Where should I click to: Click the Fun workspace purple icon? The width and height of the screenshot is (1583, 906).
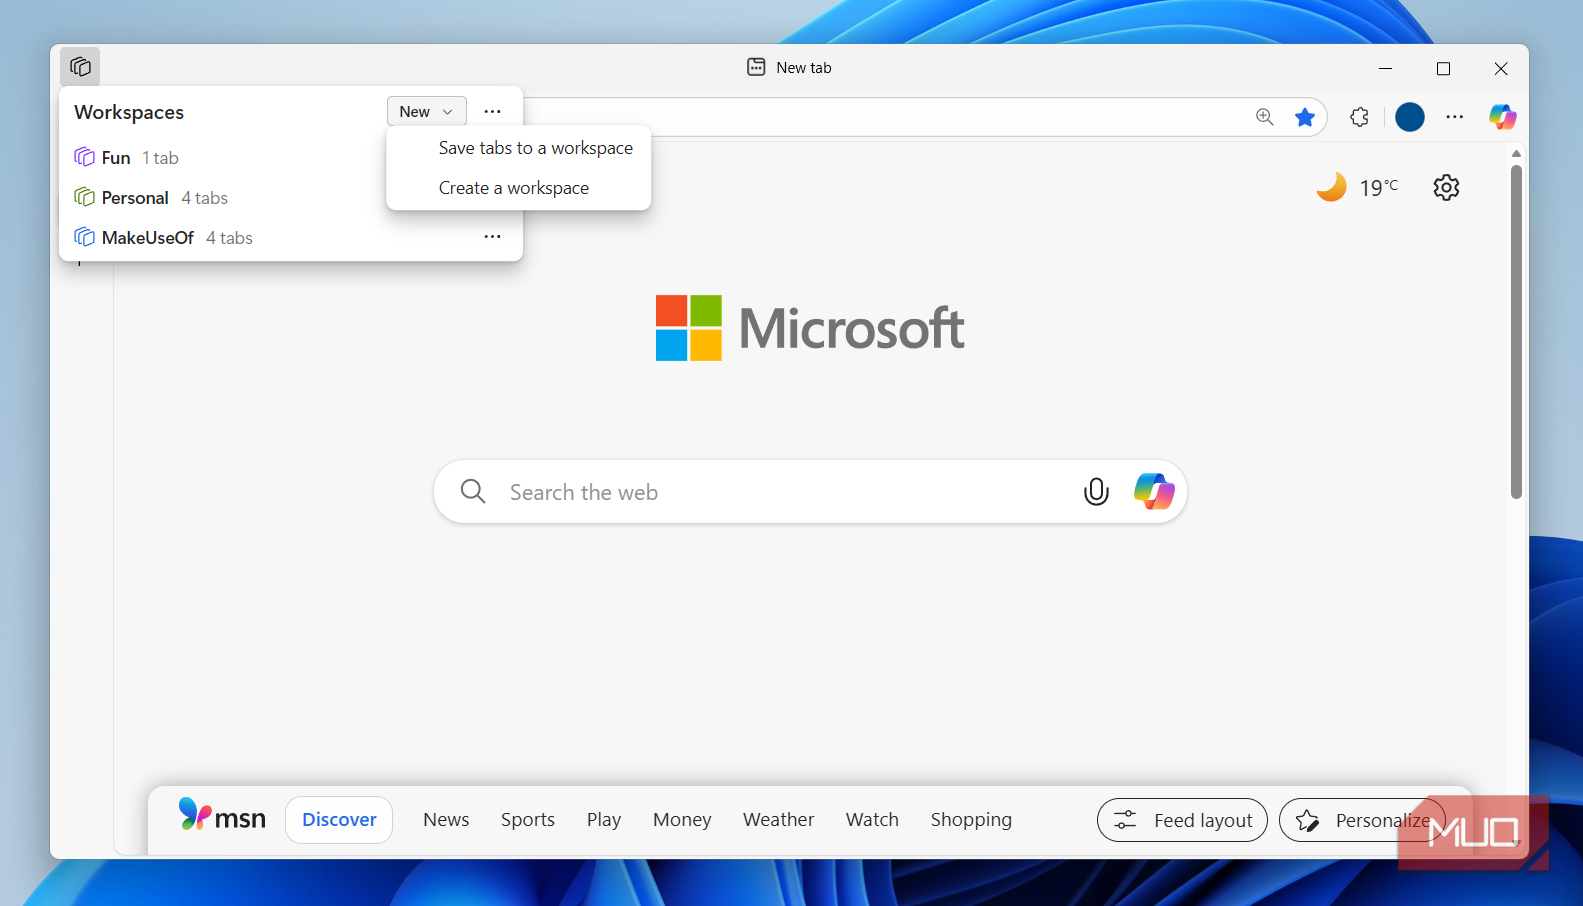tap(84, 157)
